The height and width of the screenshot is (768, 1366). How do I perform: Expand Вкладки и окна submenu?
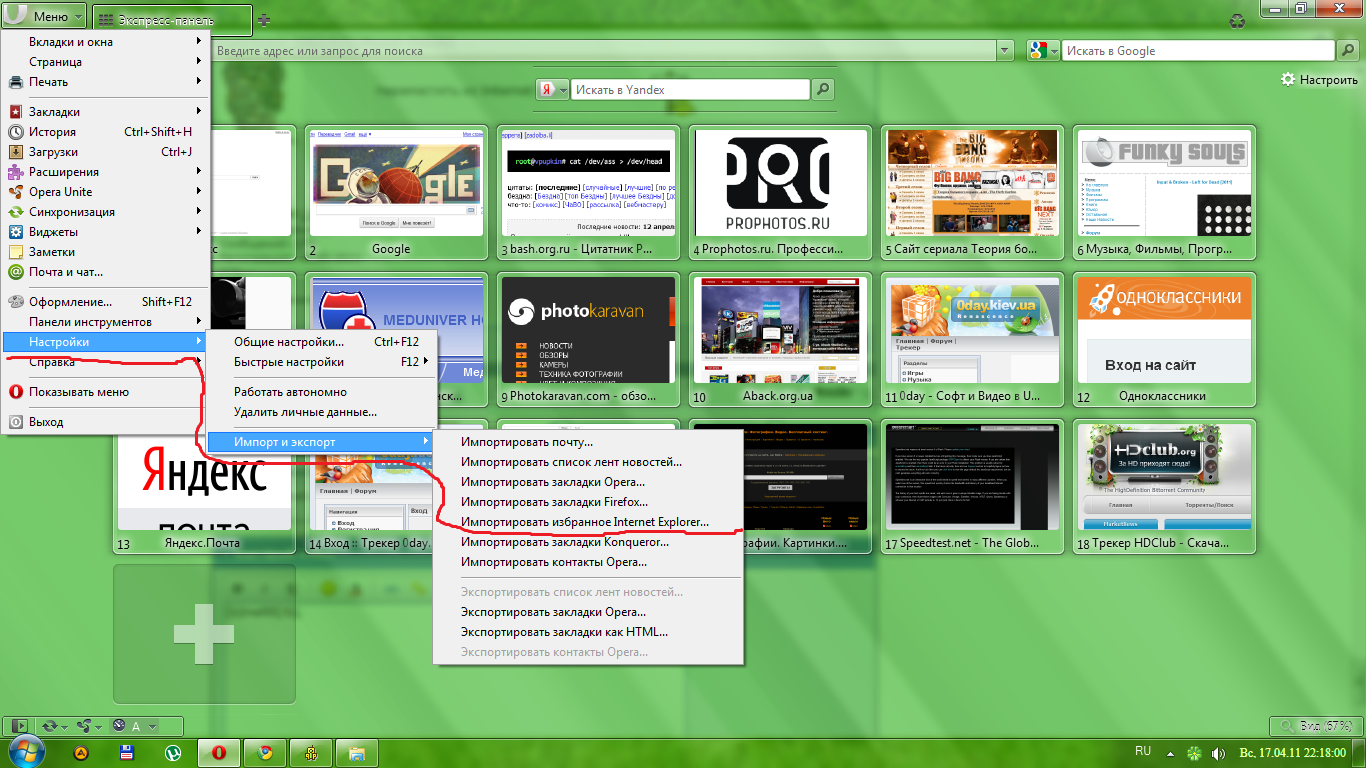105,42
